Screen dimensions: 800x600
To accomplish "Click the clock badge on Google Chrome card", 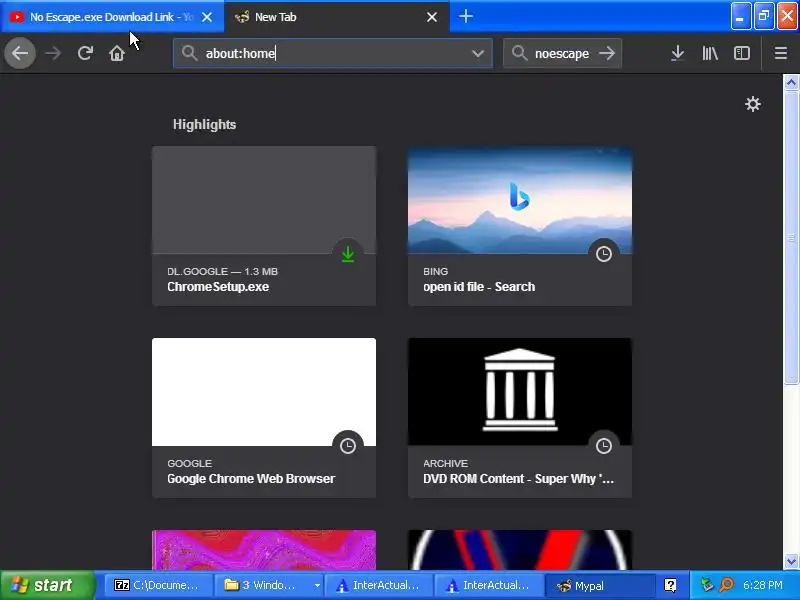I will click(348, 445).
